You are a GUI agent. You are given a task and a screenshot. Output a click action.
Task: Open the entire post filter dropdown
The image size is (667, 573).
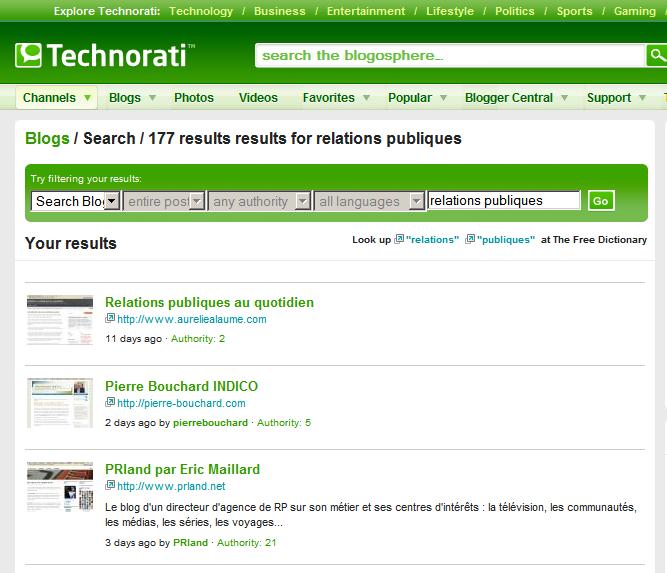(164, 201)
